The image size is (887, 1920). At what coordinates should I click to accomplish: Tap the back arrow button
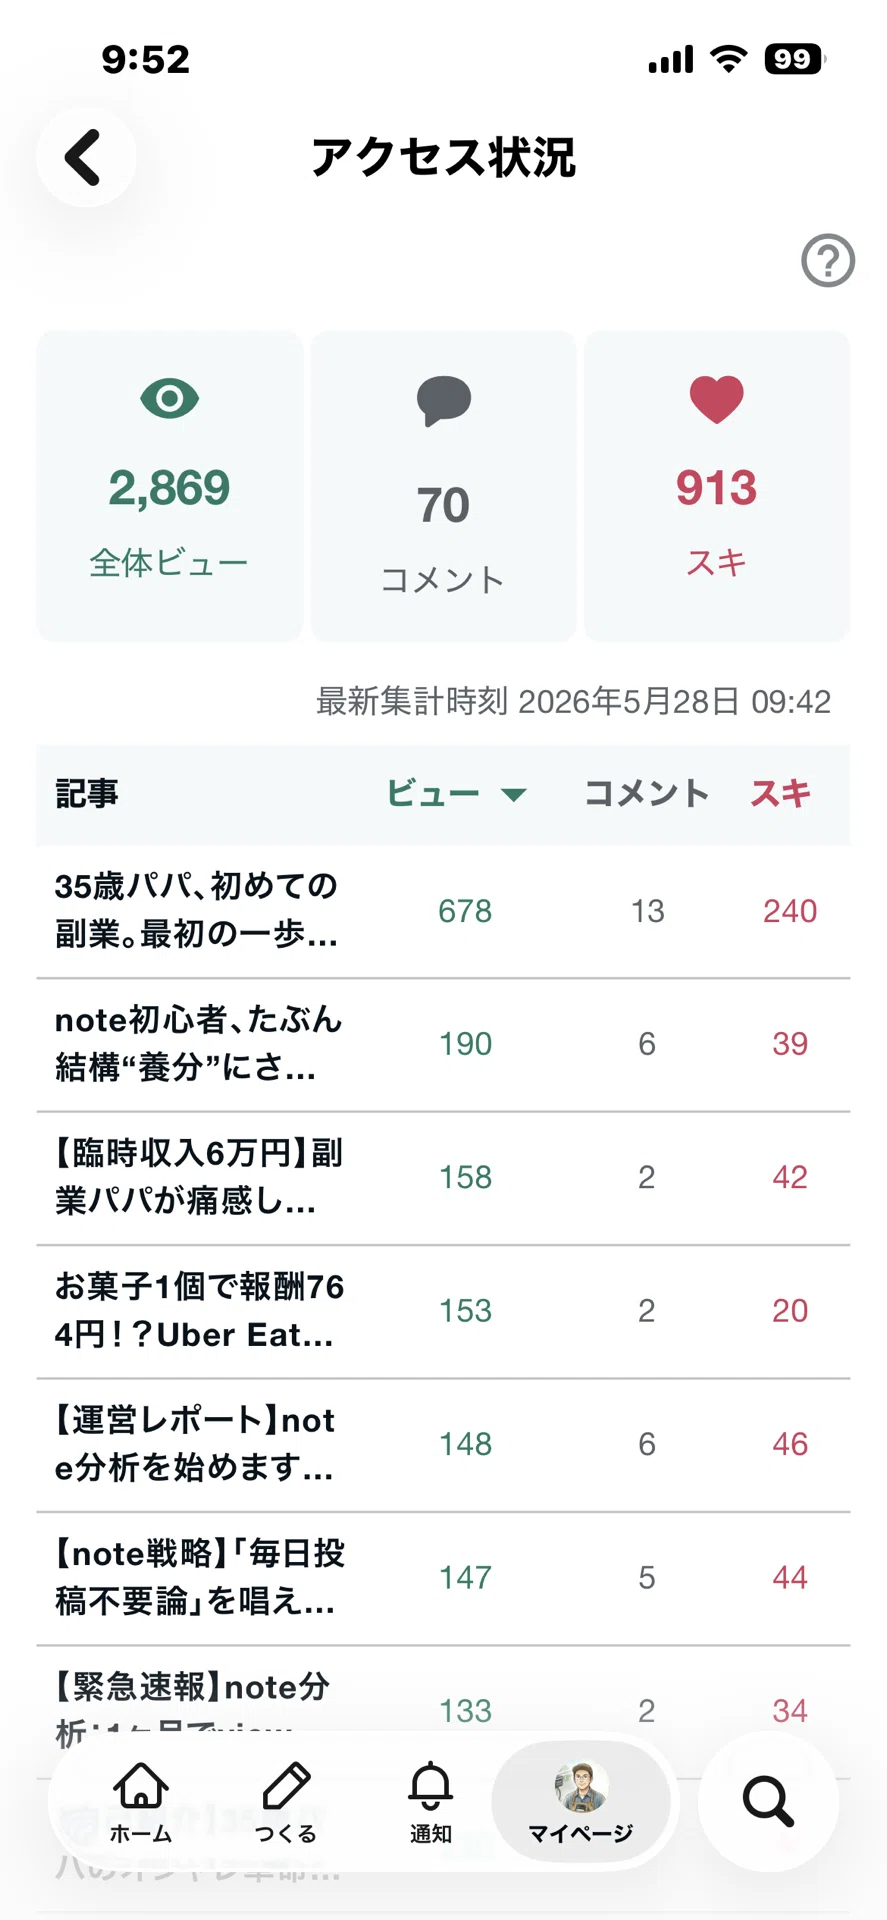[86, 158]
